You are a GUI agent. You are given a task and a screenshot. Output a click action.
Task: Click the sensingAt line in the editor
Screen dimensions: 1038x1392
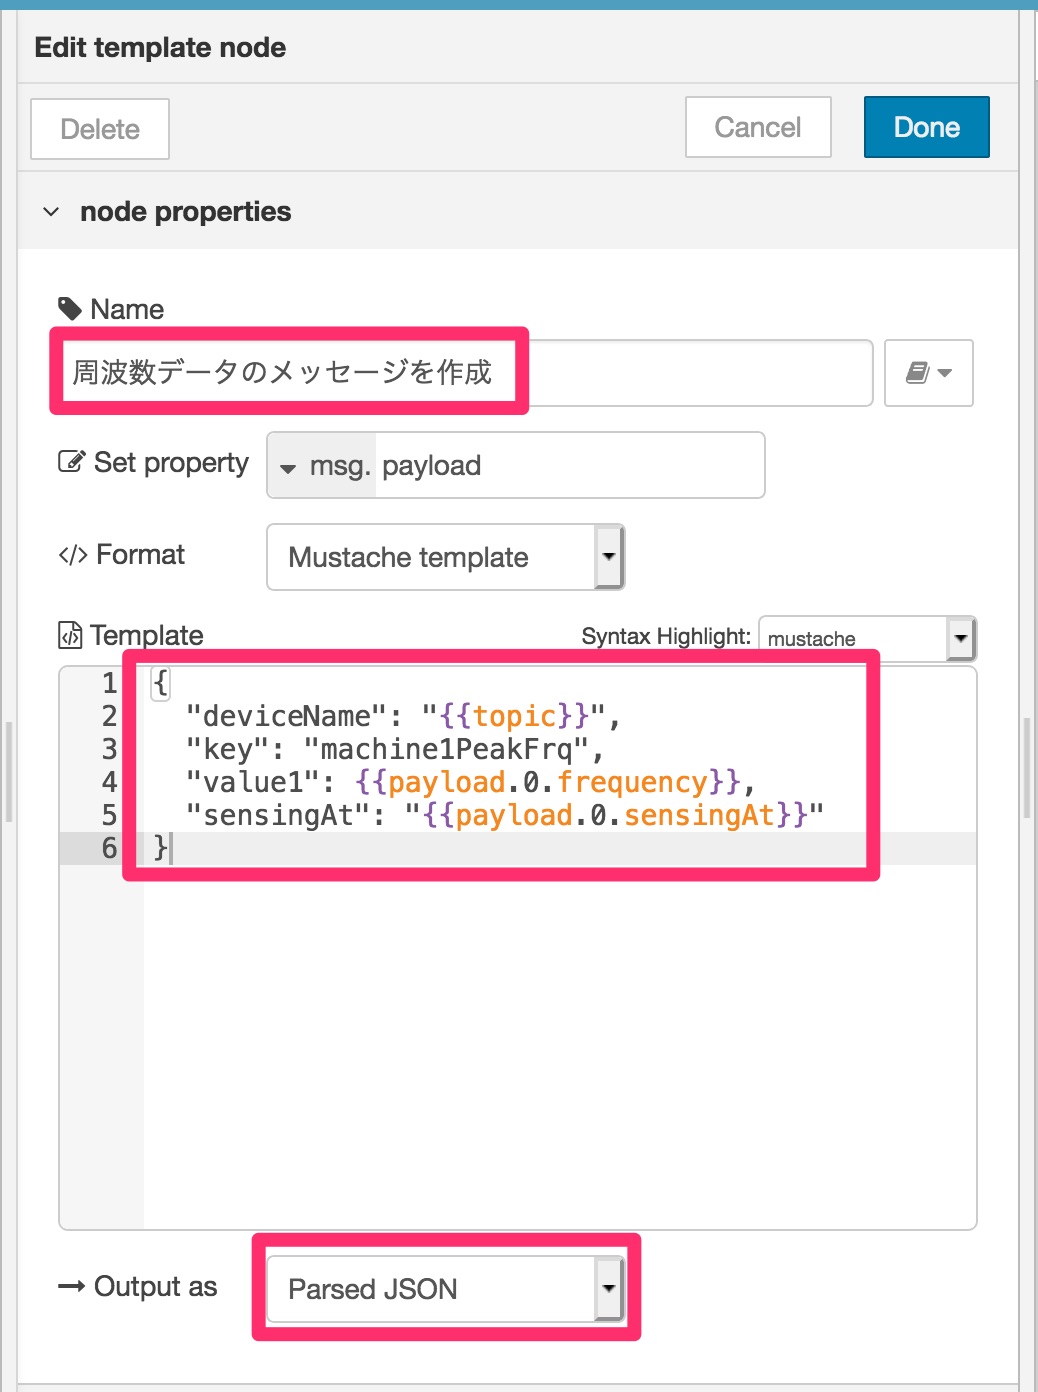coord(505,815)
